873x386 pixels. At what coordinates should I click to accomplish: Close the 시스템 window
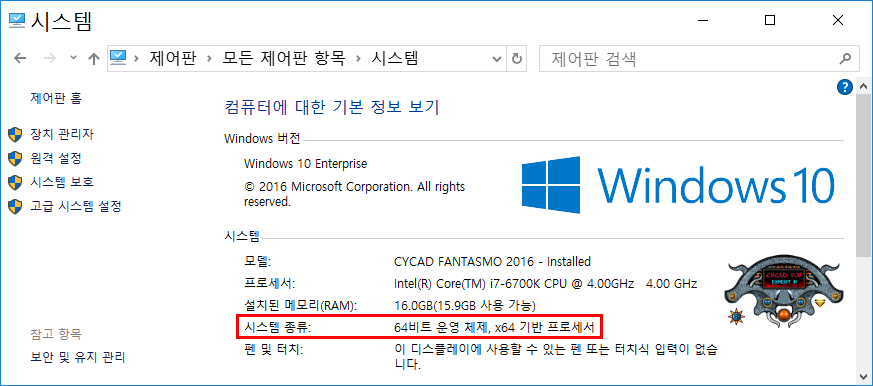click(x=837, y=21)
